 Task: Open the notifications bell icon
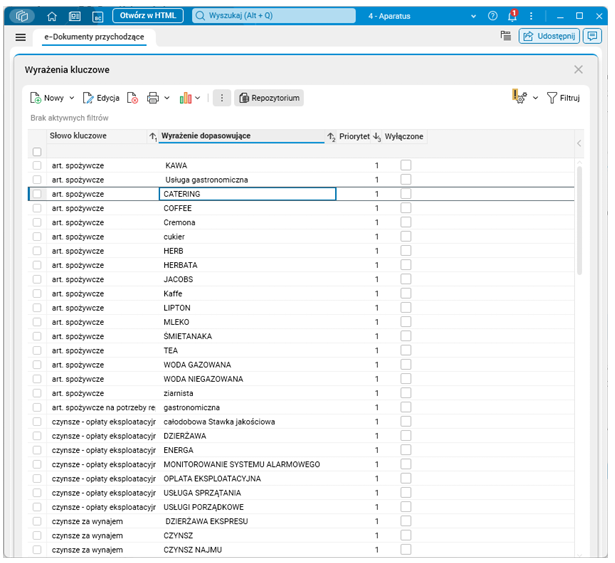click(x=512, y=16)
